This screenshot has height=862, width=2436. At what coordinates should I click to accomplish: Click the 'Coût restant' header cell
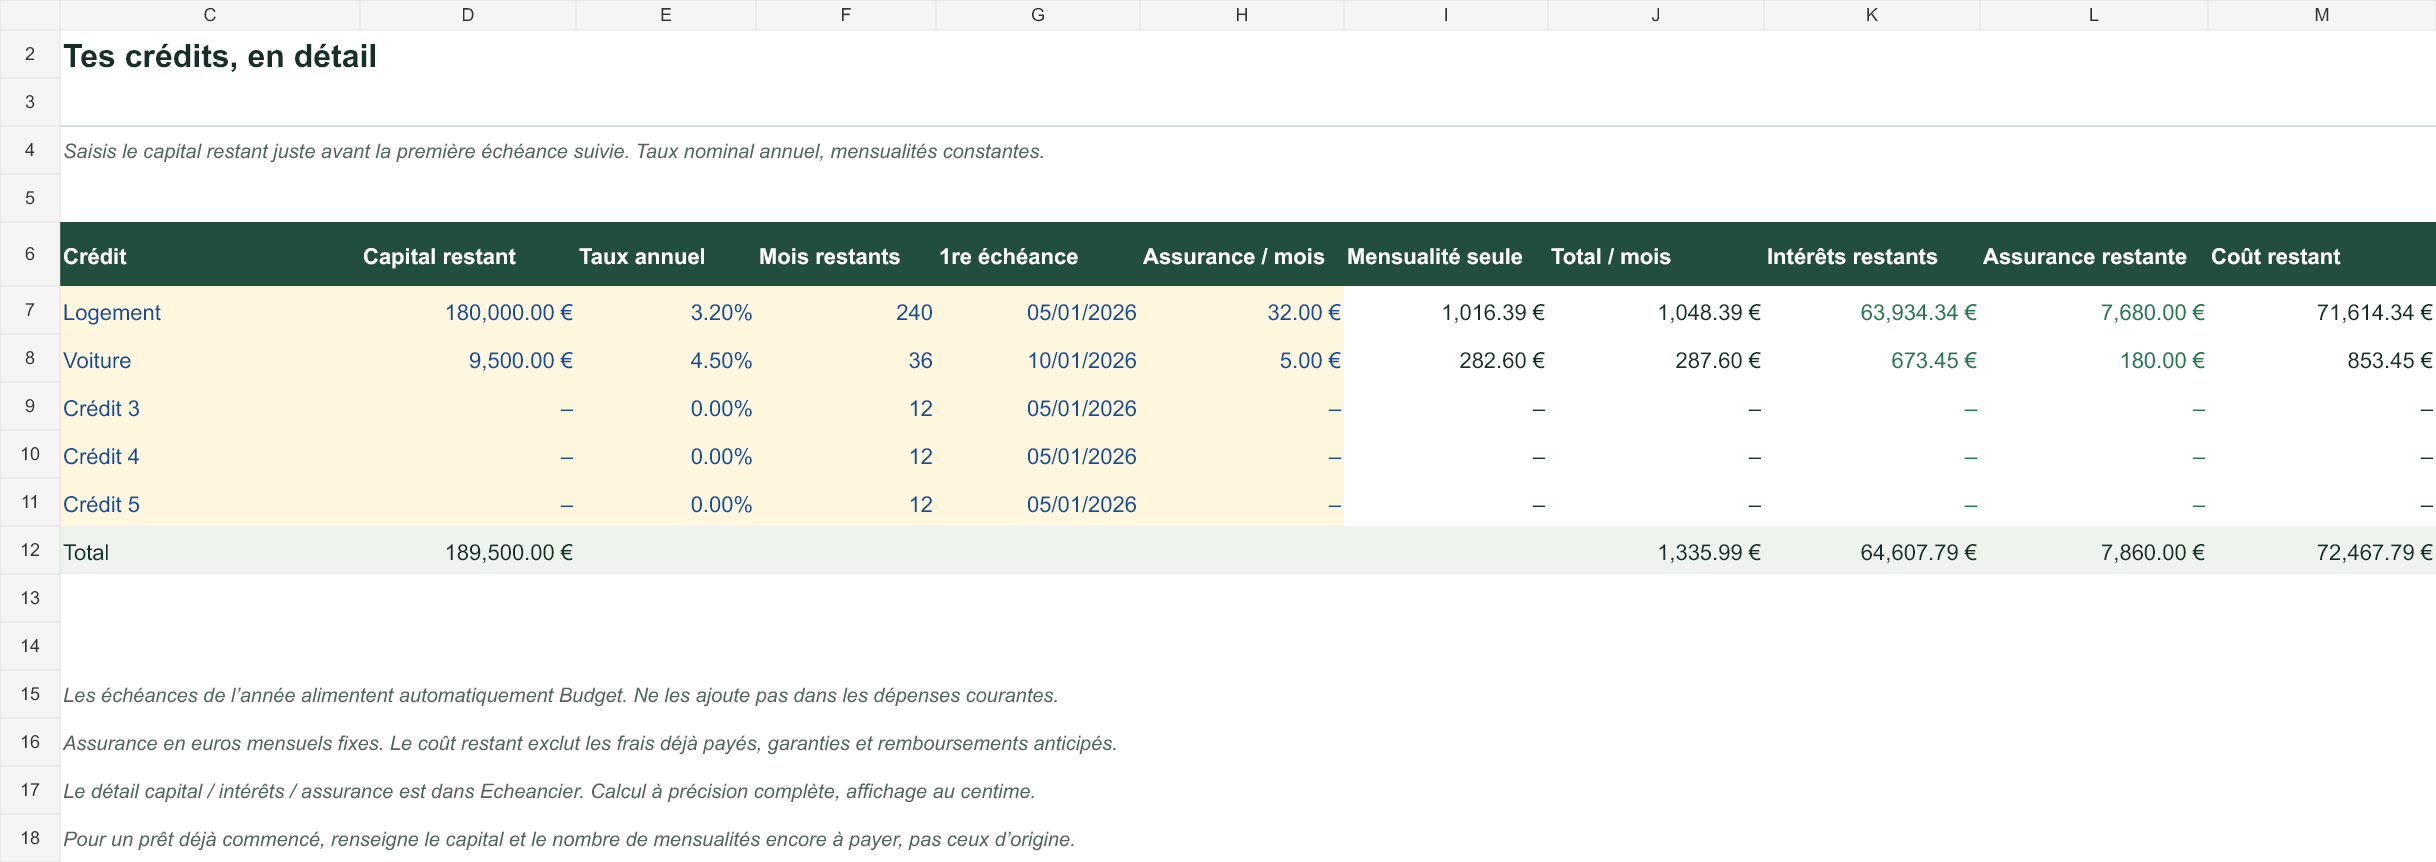(x=2322, y=256)
